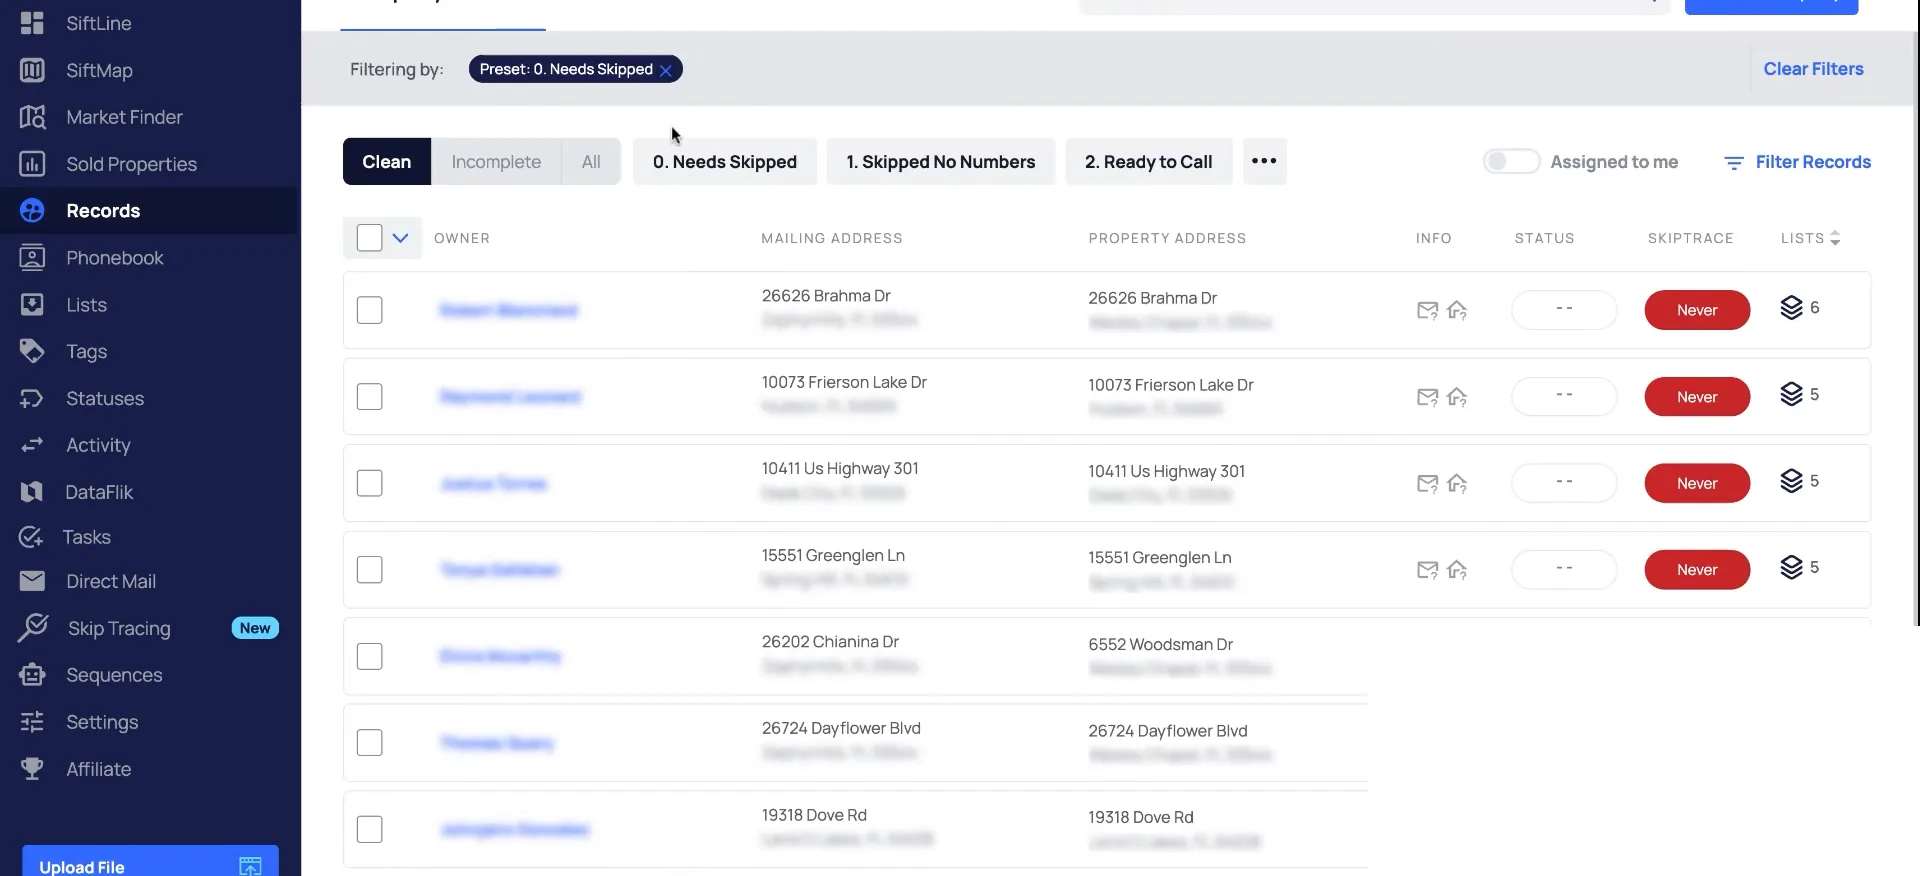1920x876 pixels.
Task: Select the Clean records tab
Action: pos(387,162)
